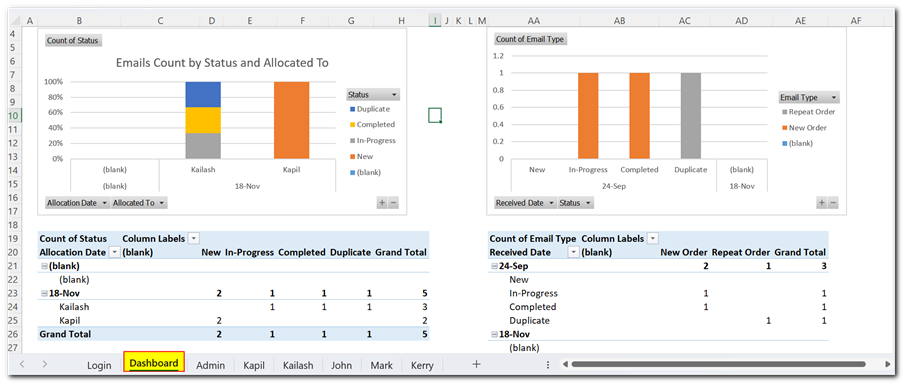Screen dimensions: 903x383
Task: Open the Admin sheet tab
Action: tap(210, 365)
